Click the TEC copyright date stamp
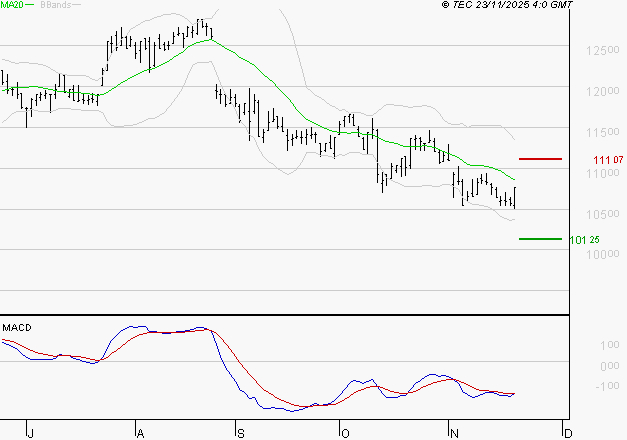The width and height of the screenshot is (627, 440). (x=507, y=5)
